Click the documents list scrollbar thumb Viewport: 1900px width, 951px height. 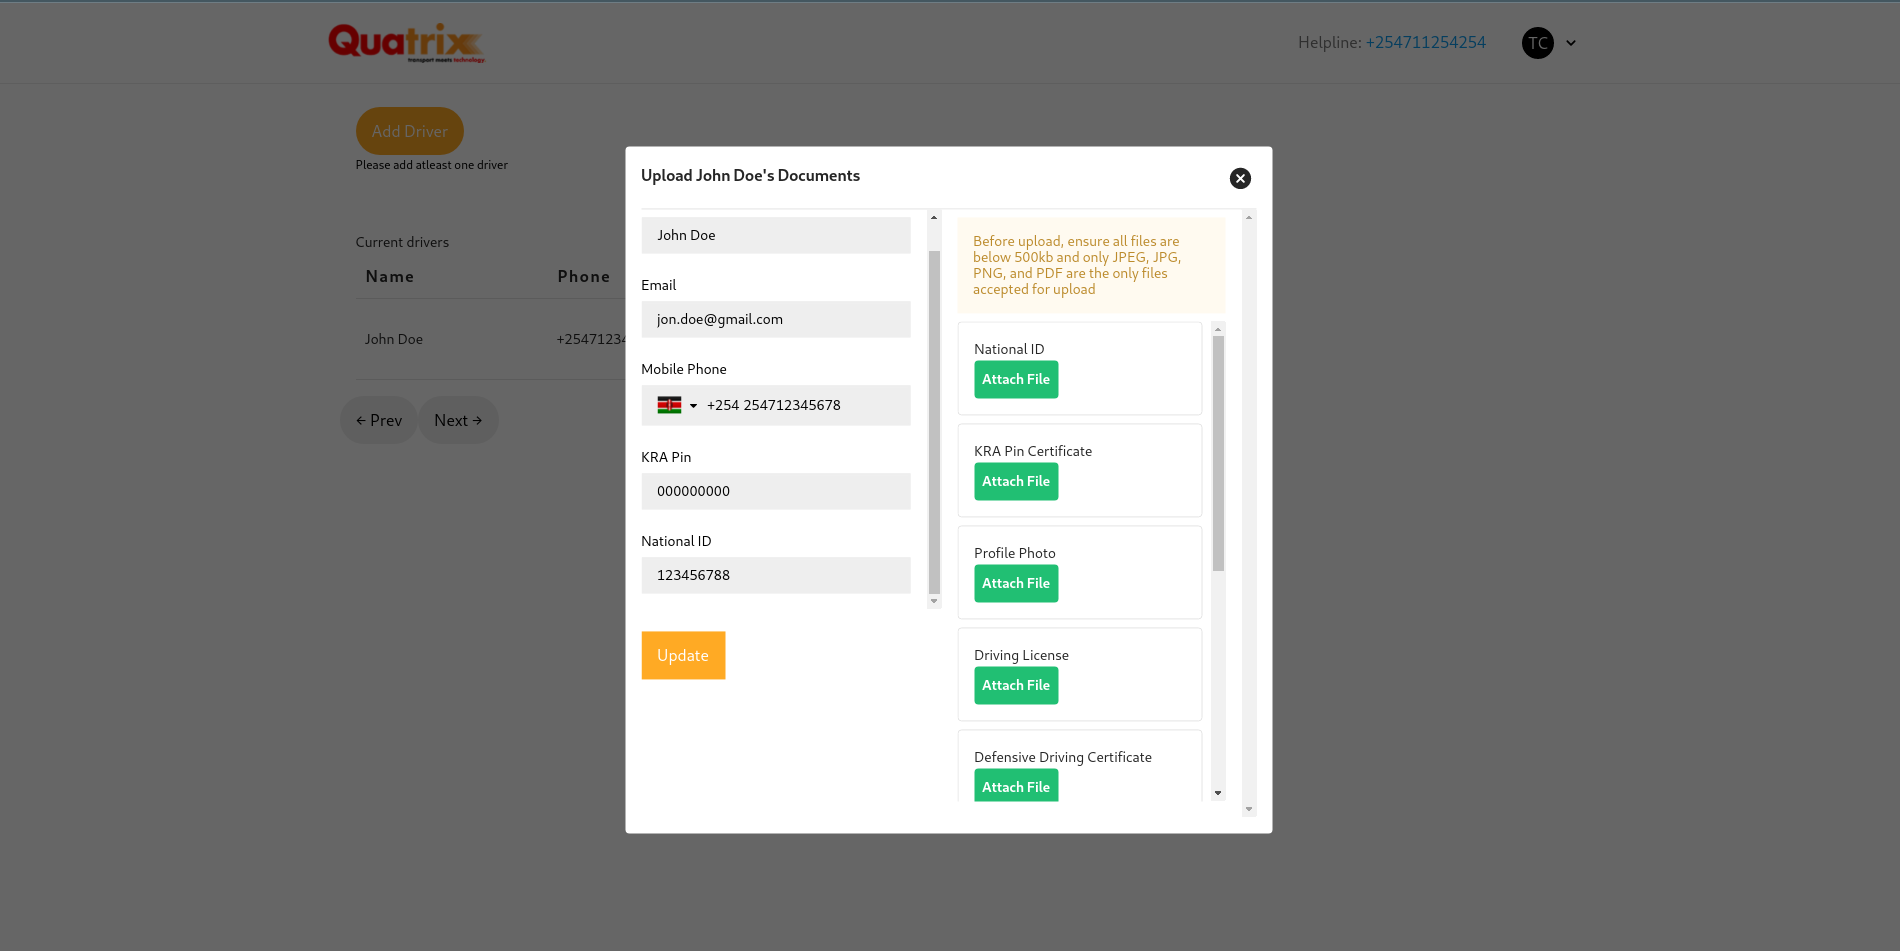click(x=1218, y=453)
